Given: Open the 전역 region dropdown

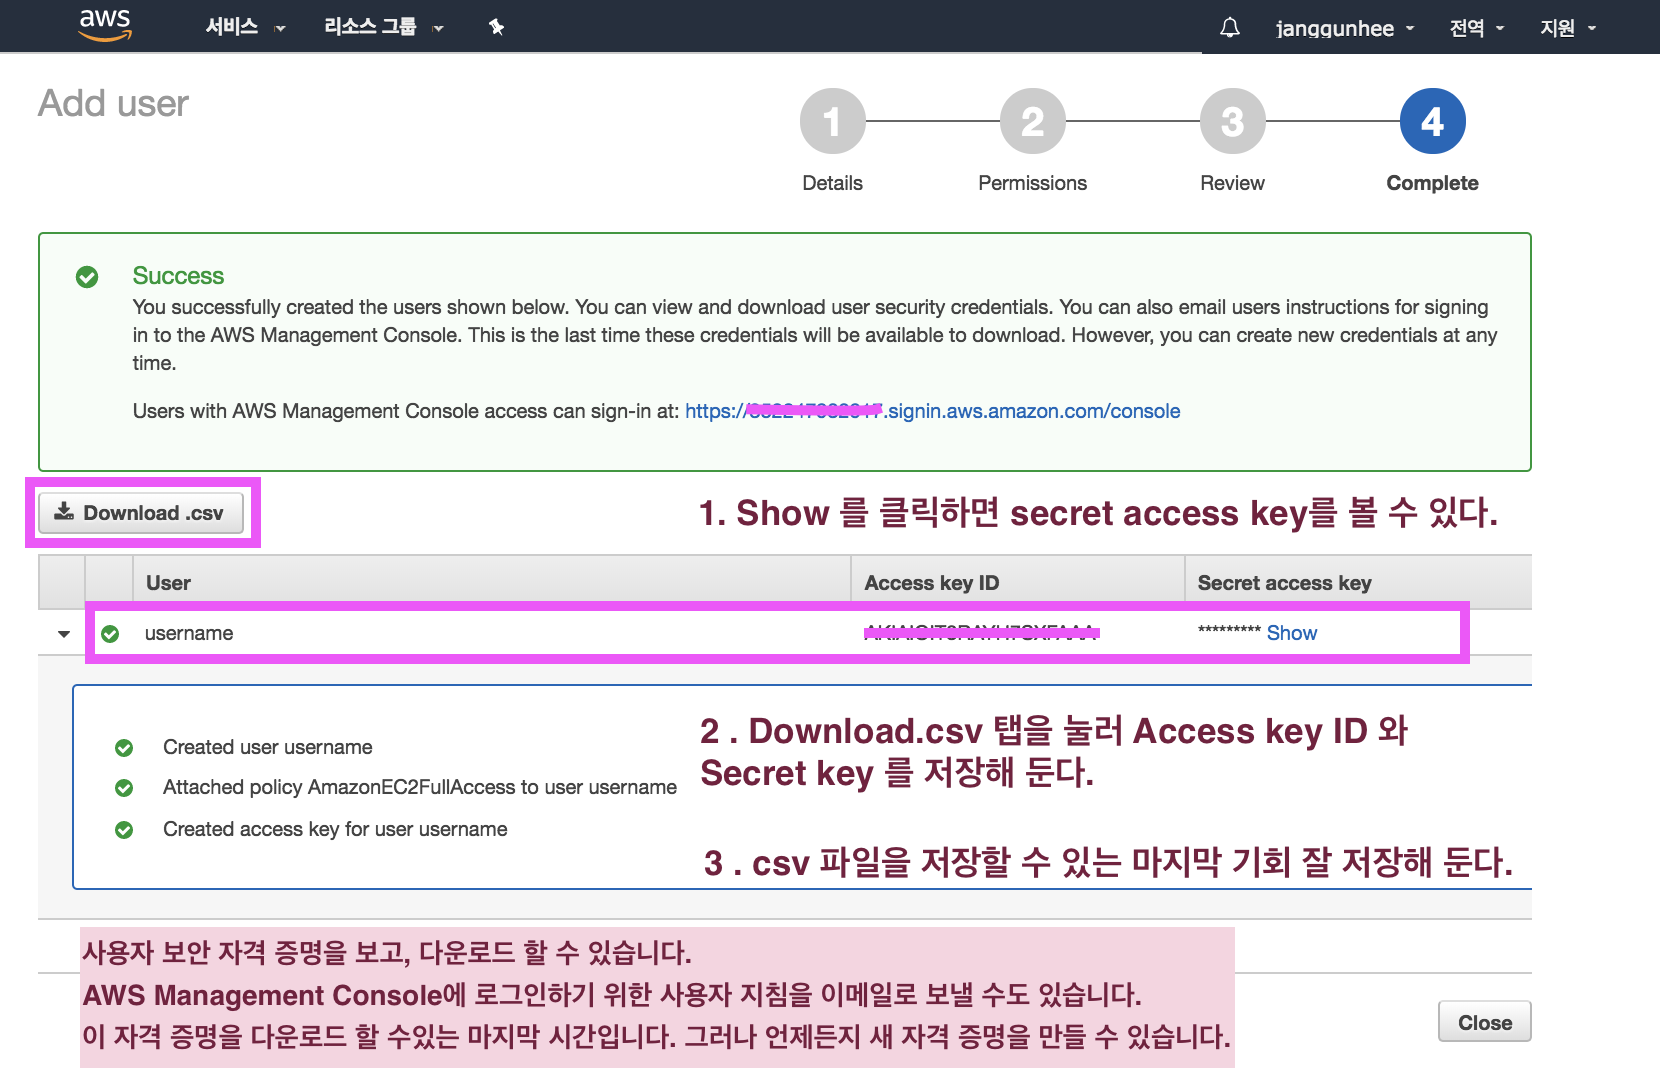Looking at the screenshot, I should 1477,28.
